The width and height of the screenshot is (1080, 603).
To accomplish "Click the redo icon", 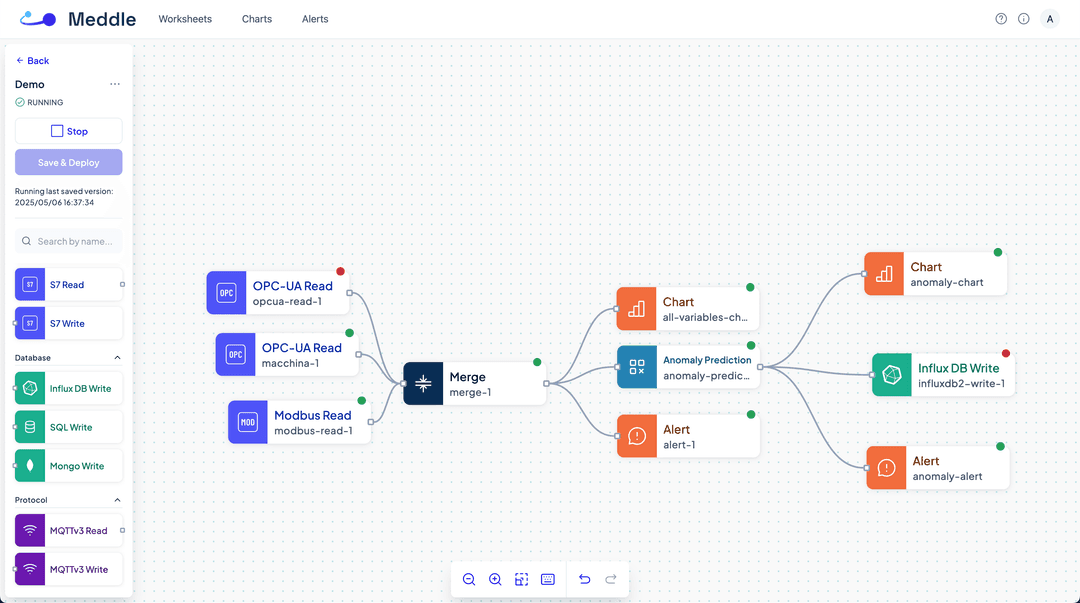I will click(x=610, y=579).
